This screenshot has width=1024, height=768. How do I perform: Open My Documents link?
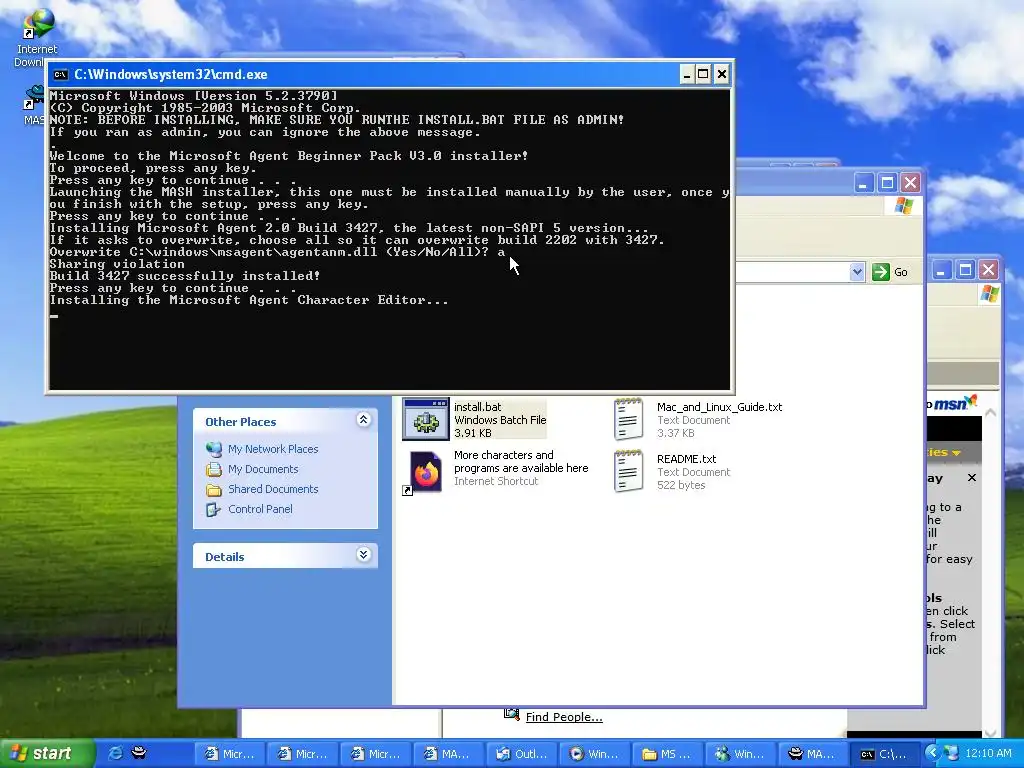pos(263,470)
